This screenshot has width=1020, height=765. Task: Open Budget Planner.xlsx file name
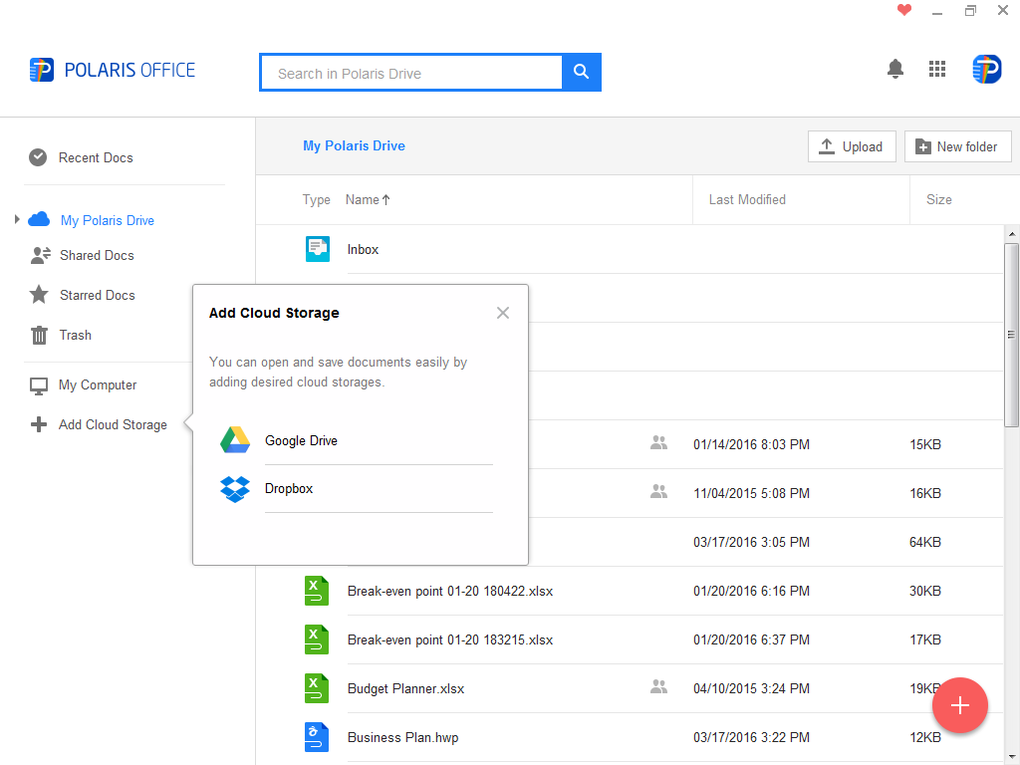point(406,689)
